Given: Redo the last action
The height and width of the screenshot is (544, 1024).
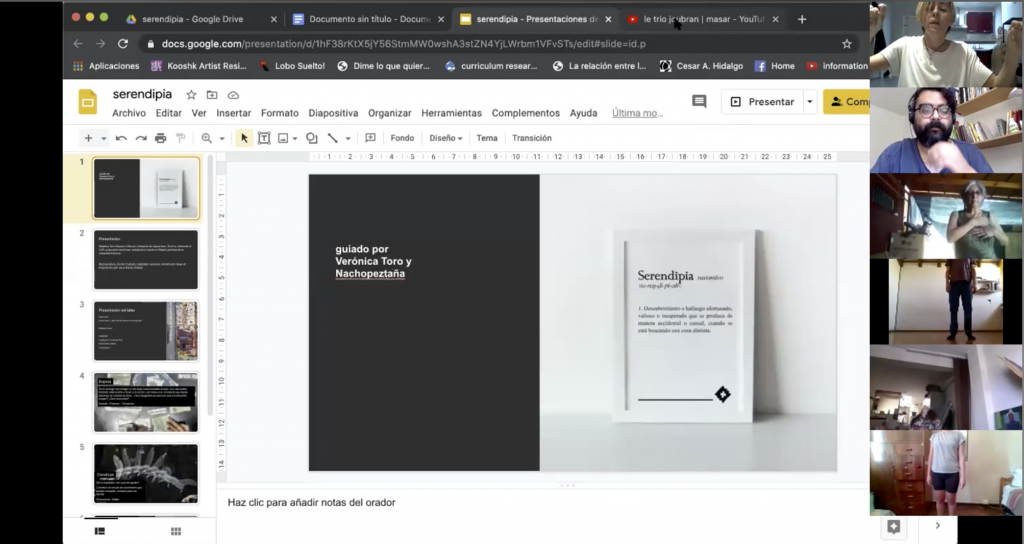Looking at the screenshot, I should (140, 138).
